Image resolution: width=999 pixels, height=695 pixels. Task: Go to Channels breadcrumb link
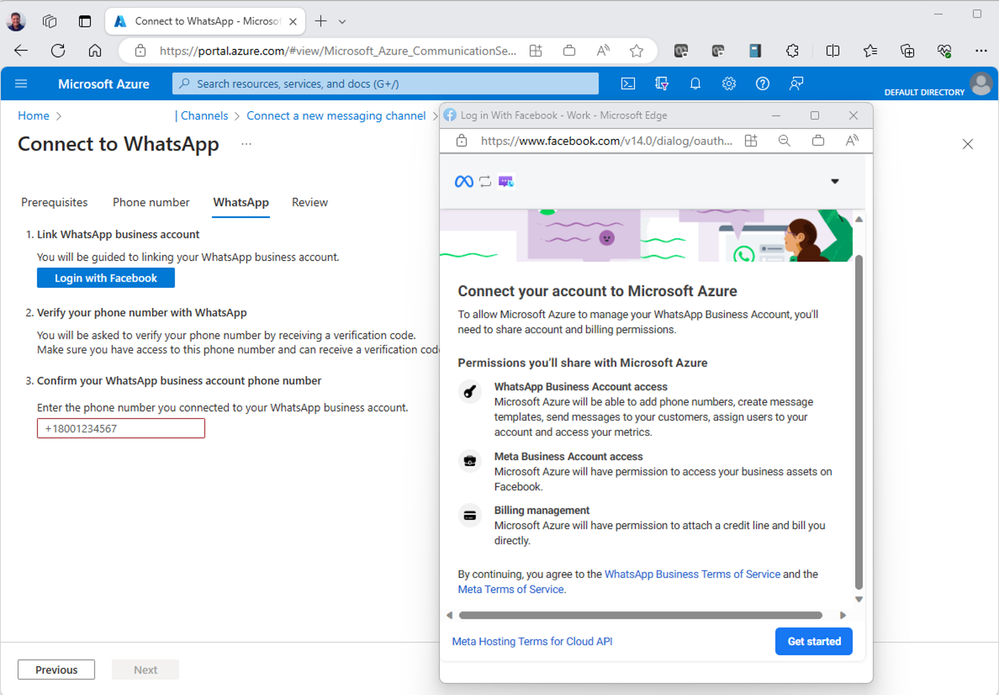click(x=204, y=116)
